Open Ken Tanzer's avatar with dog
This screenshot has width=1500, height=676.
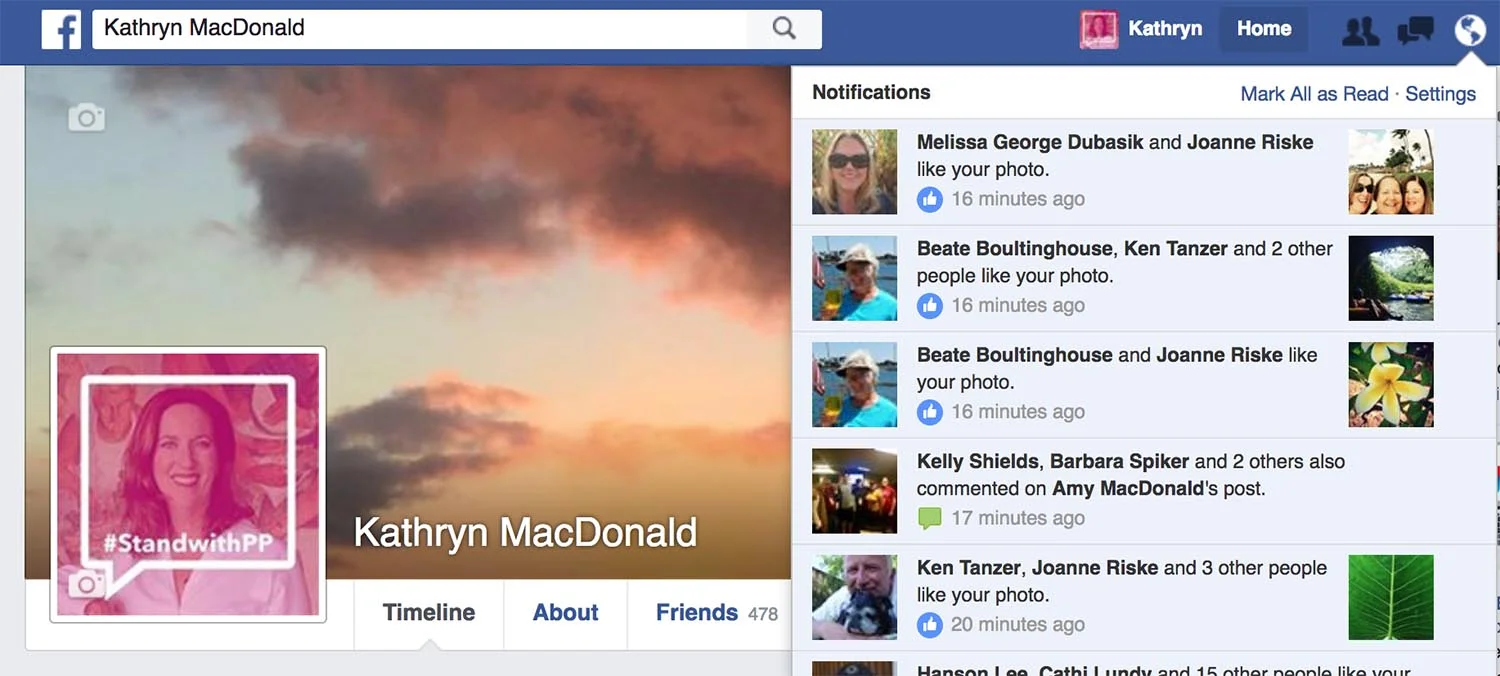854,598
